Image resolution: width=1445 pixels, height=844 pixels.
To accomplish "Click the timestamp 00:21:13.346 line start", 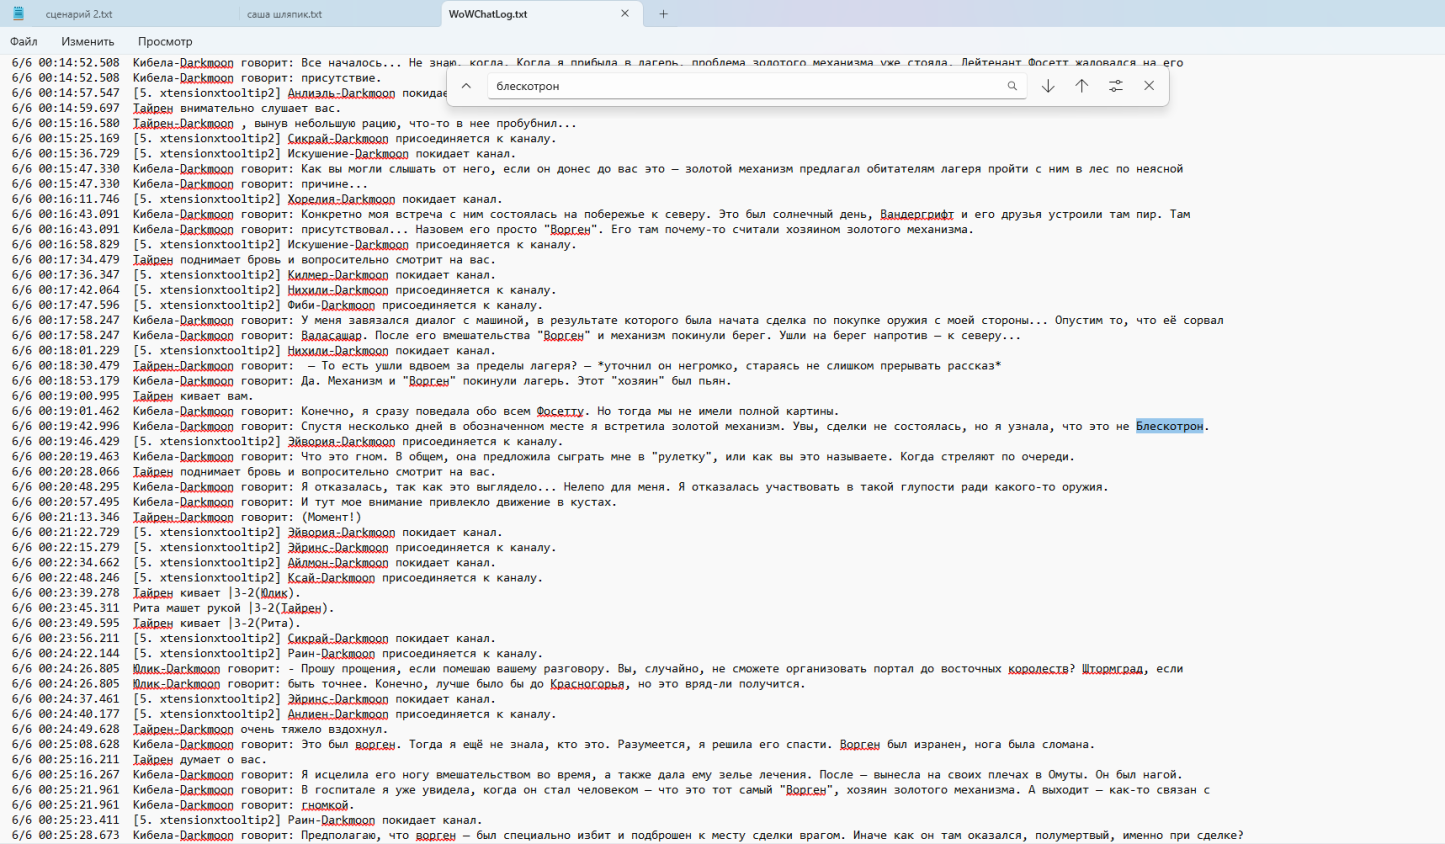I will click(79, 517).
